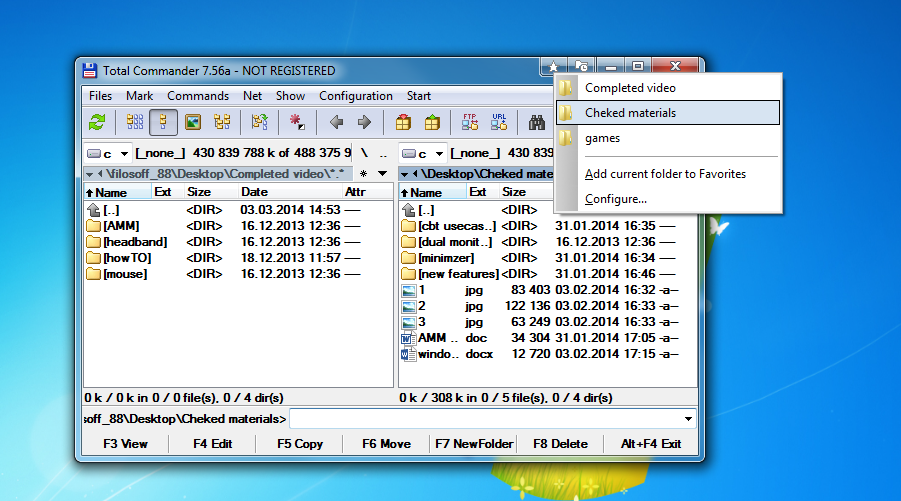Image resolution: width=901 pixels, height=501 pixels.
Task: Sort left panel by Date column header
Action: 290,192
